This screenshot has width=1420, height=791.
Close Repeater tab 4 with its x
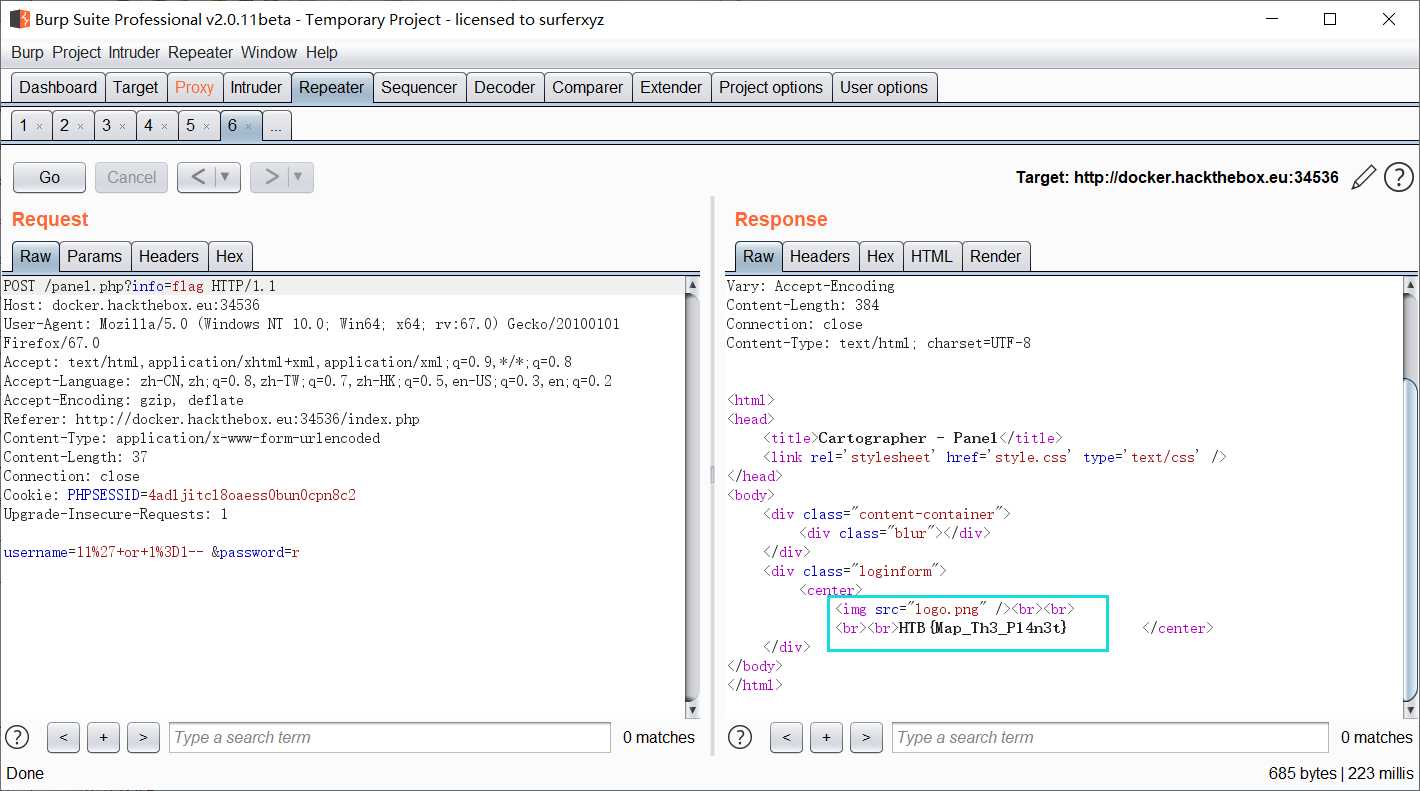click(165, 127)
